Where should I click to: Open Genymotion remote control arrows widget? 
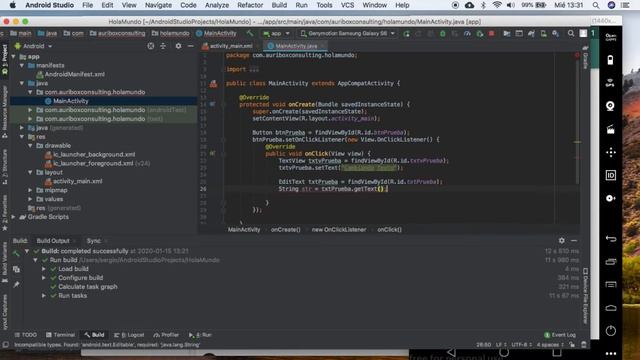[611, 152]
